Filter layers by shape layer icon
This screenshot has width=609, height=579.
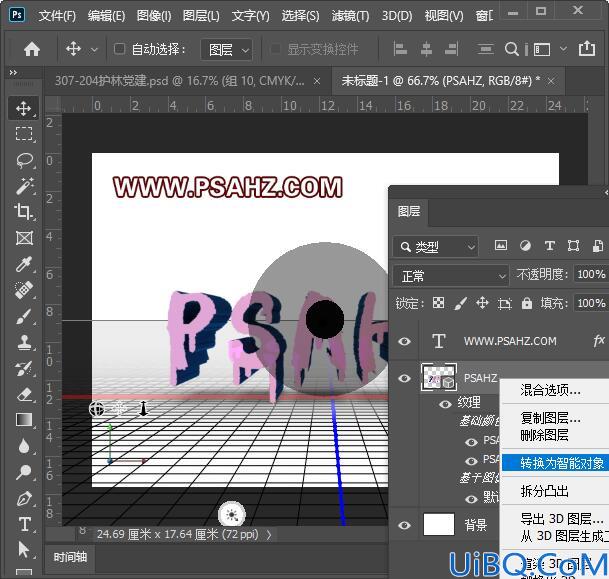[x=573, y=245]
